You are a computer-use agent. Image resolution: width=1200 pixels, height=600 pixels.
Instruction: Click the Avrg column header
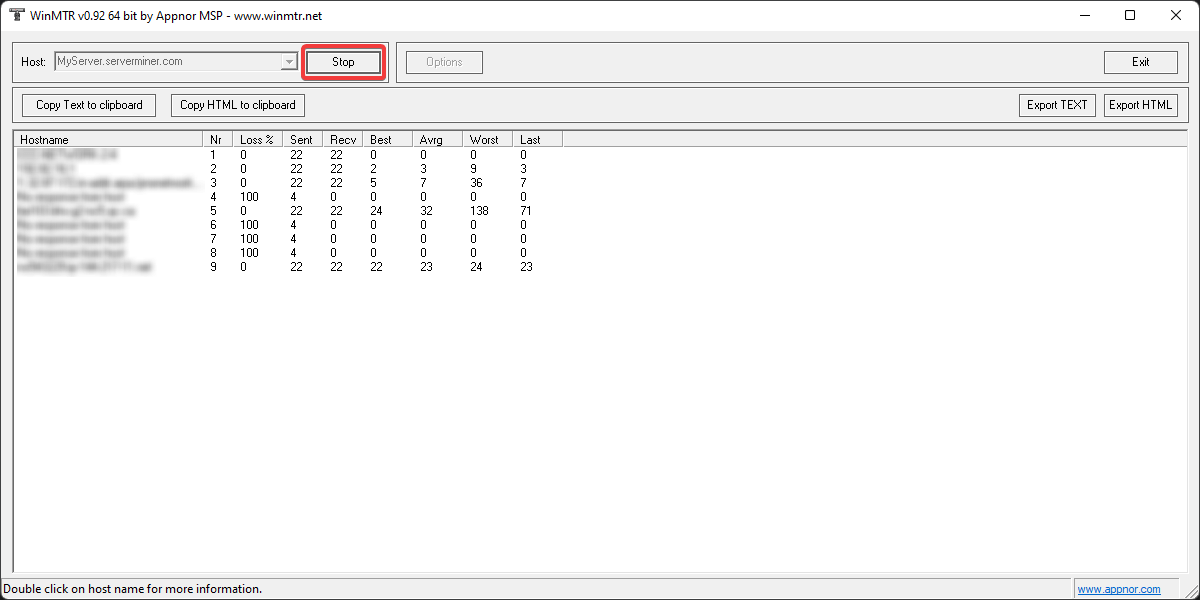tap(437, 140)
